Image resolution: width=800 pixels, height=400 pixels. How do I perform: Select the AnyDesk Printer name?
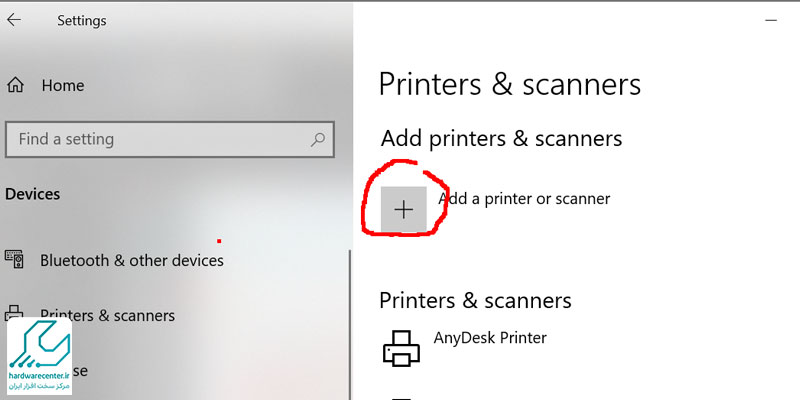490,338
